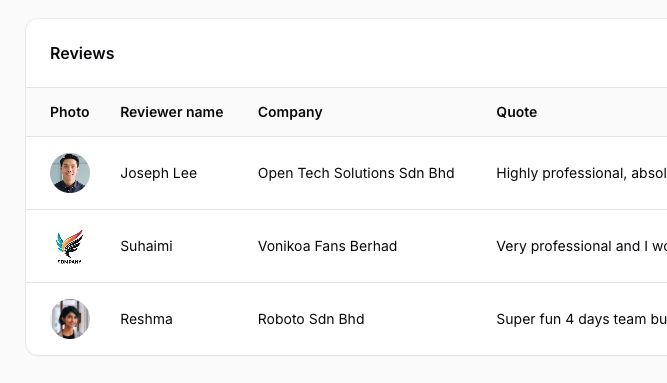This screenshot has height=383, width=667.
Task: Click Open Tech Solutions Sdn Bhd cell
Action: (x=356, y=173)
